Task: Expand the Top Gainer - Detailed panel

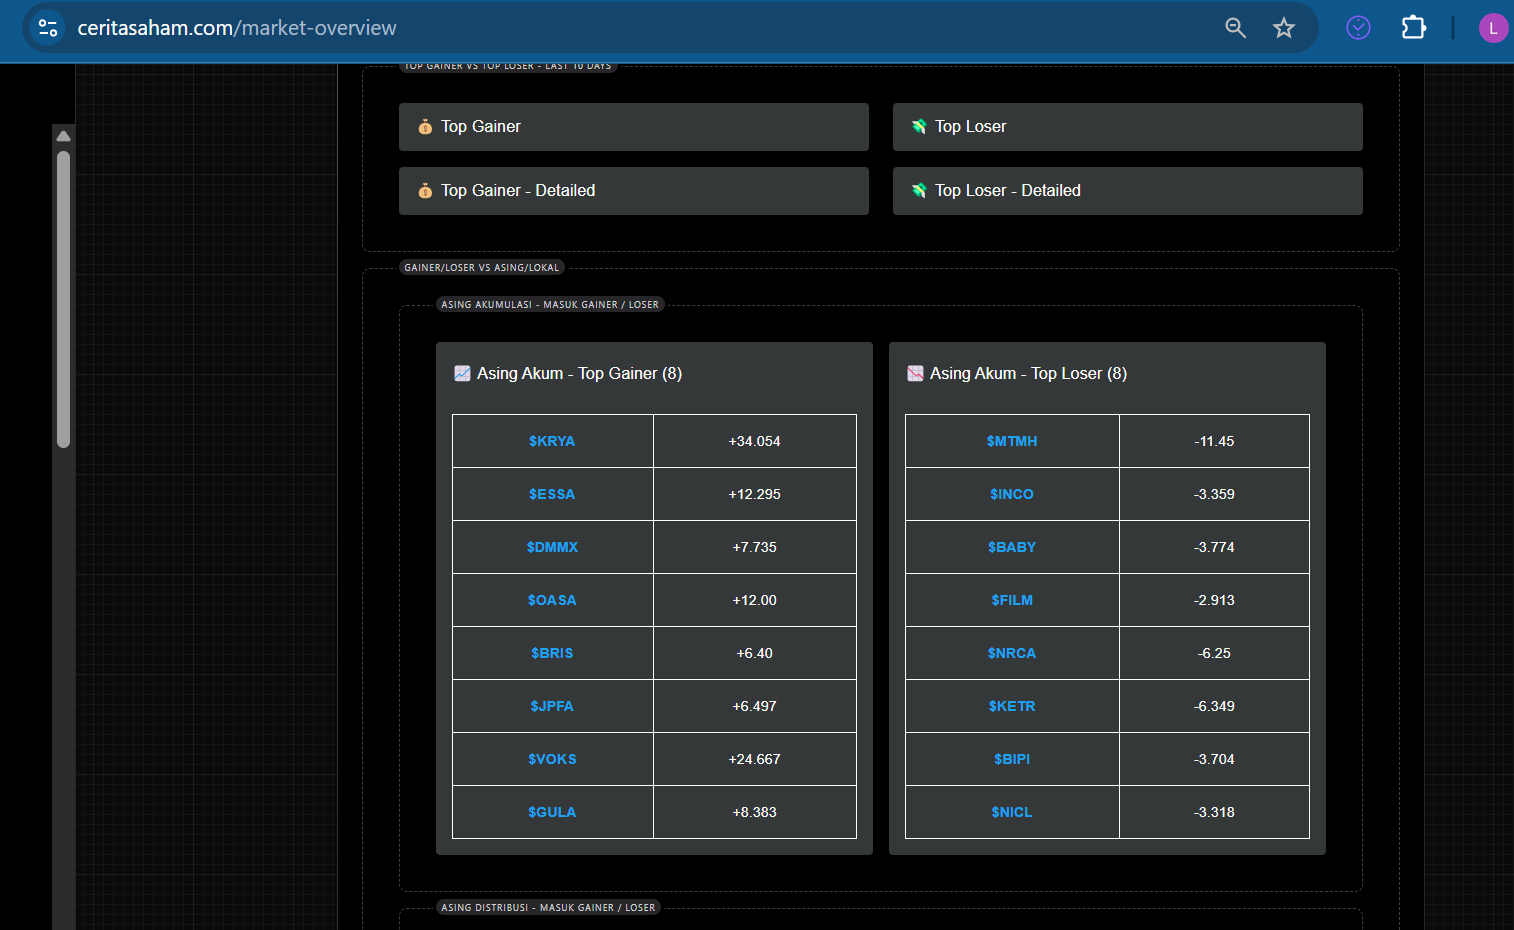Action: click(634, 191)
